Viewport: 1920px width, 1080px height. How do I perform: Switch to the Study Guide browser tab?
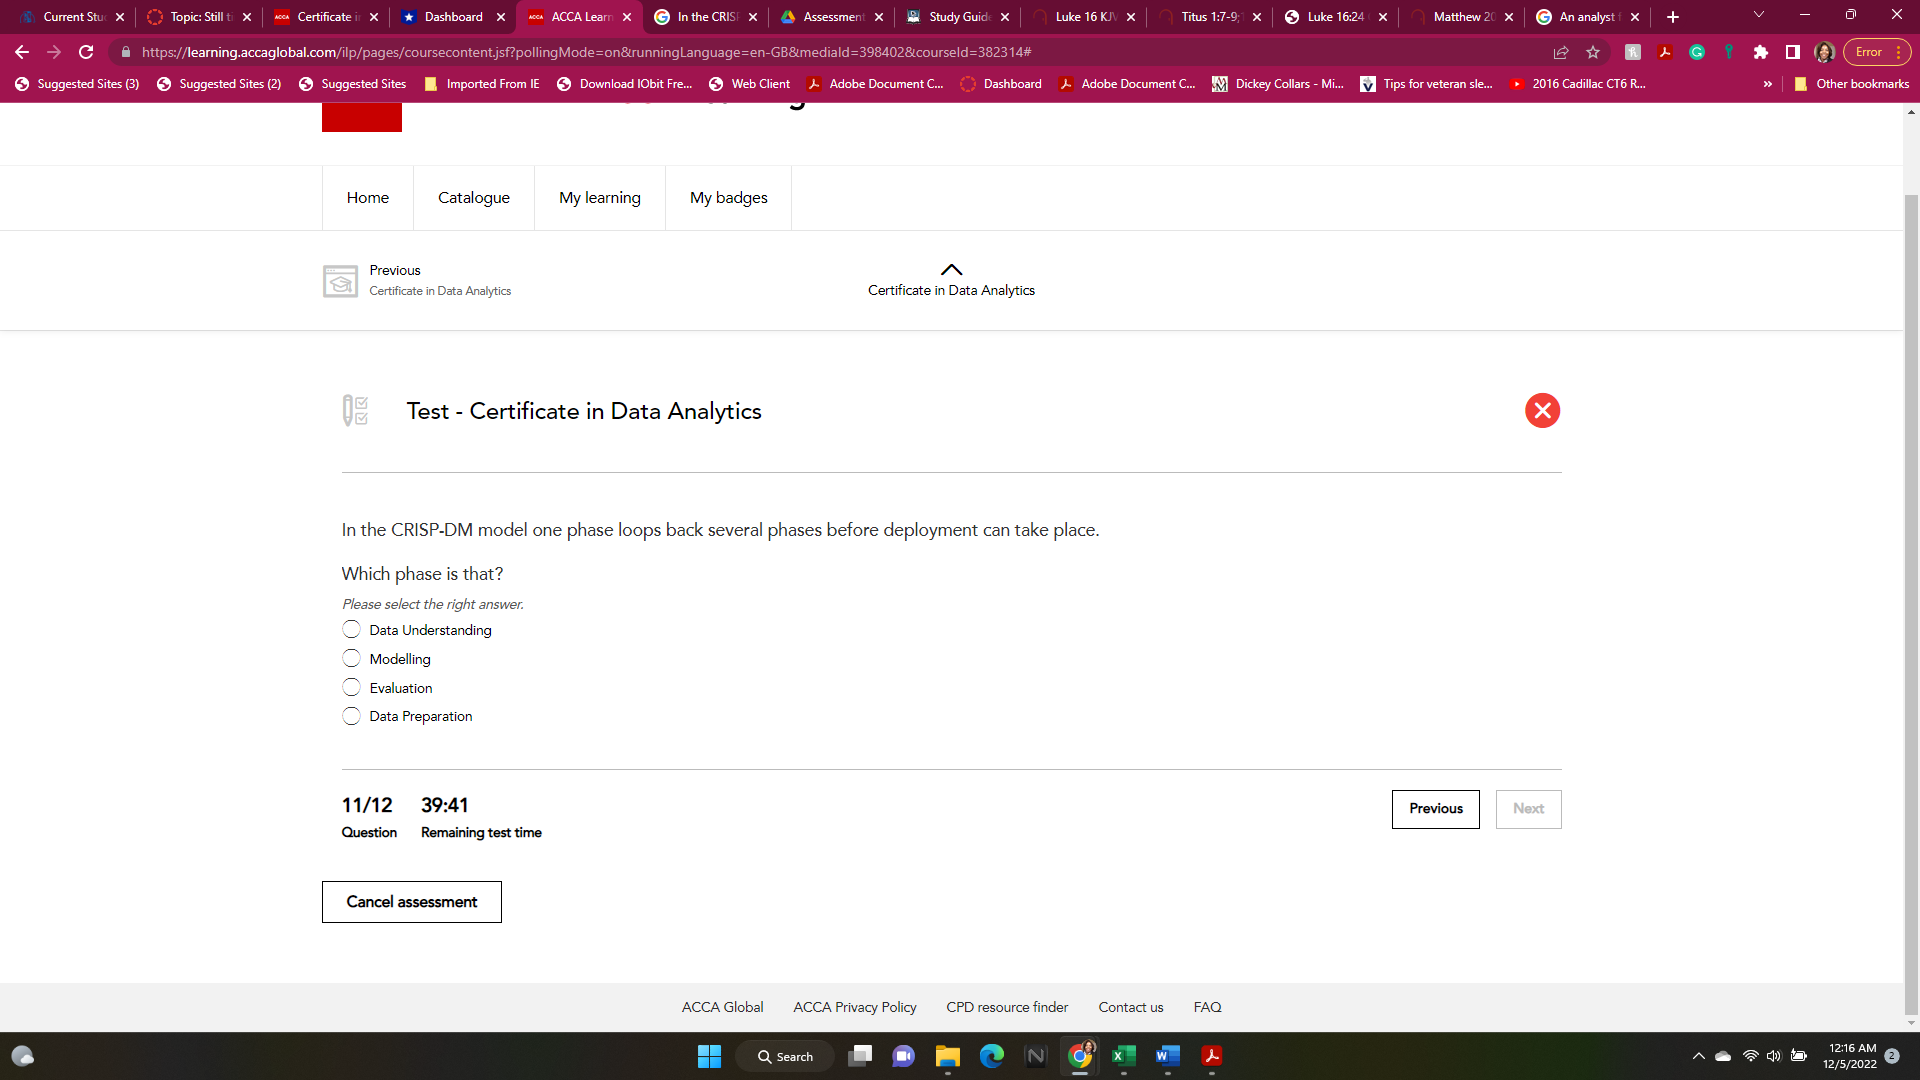(x=957, y=17)
